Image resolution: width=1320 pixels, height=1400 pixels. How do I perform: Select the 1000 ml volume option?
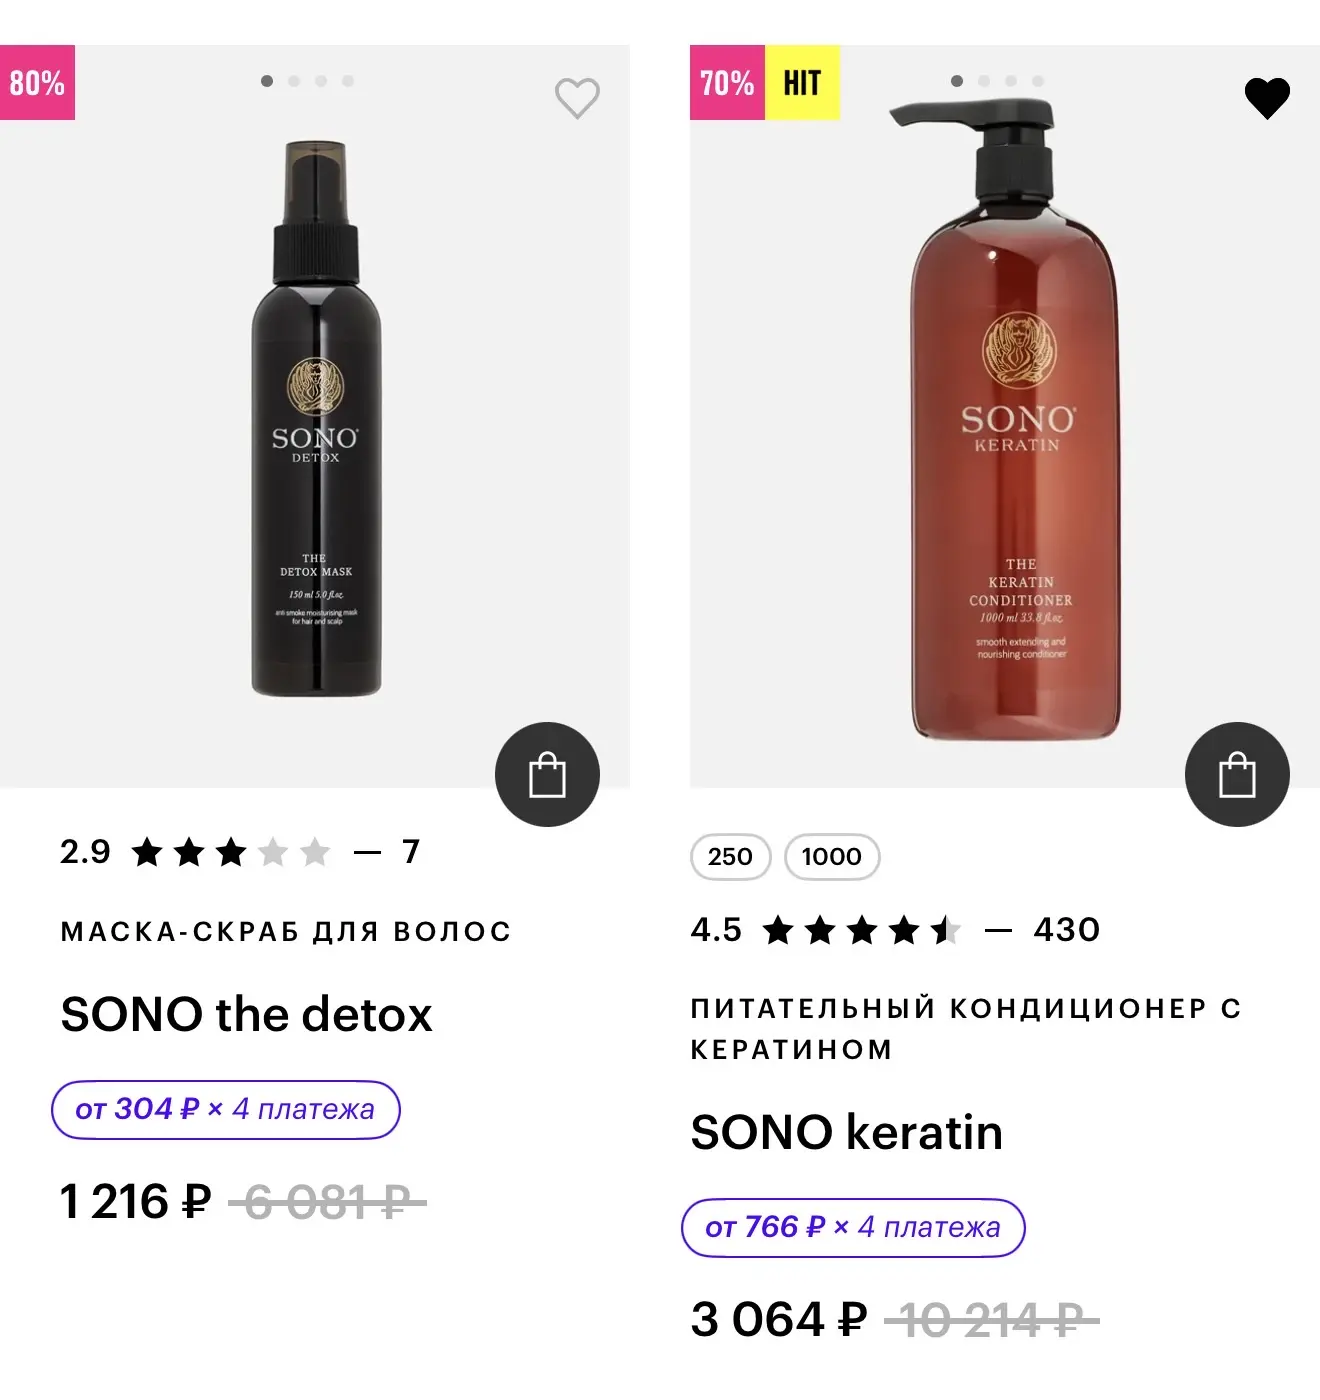tap(831, 857)
